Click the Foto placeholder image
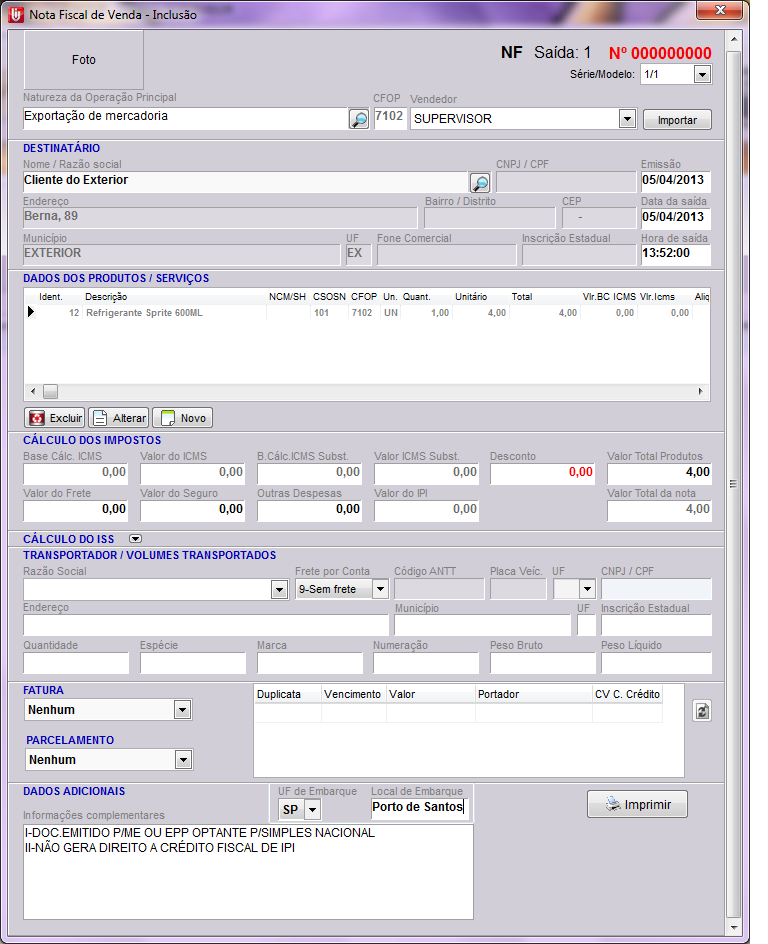This screenshot has height=944, width=768. (84, 60)
